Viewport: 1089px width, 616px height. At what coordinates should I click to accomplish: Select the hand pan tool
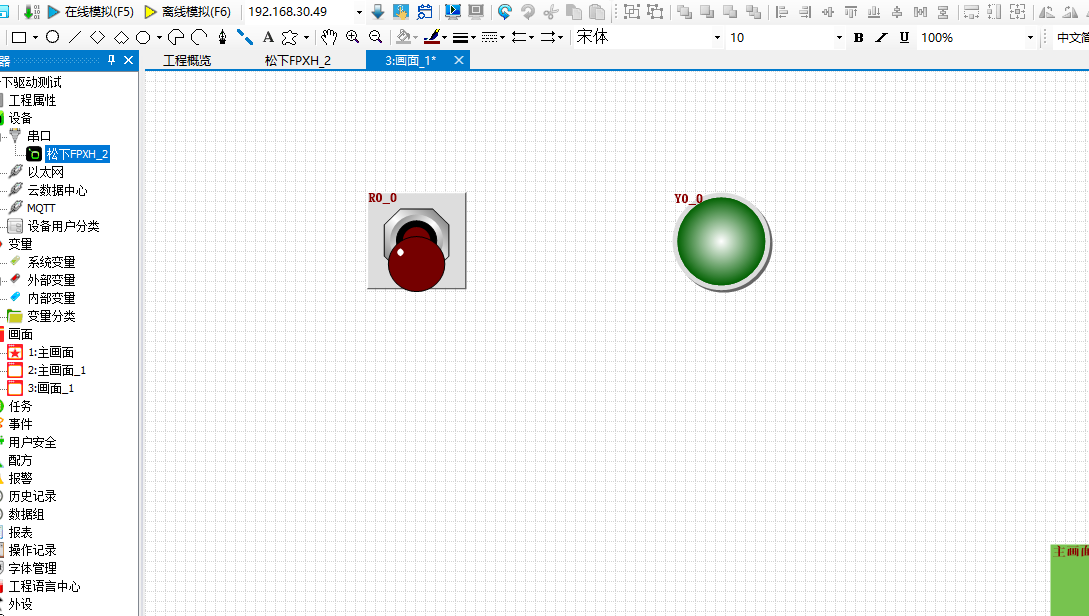click(329, 38)
